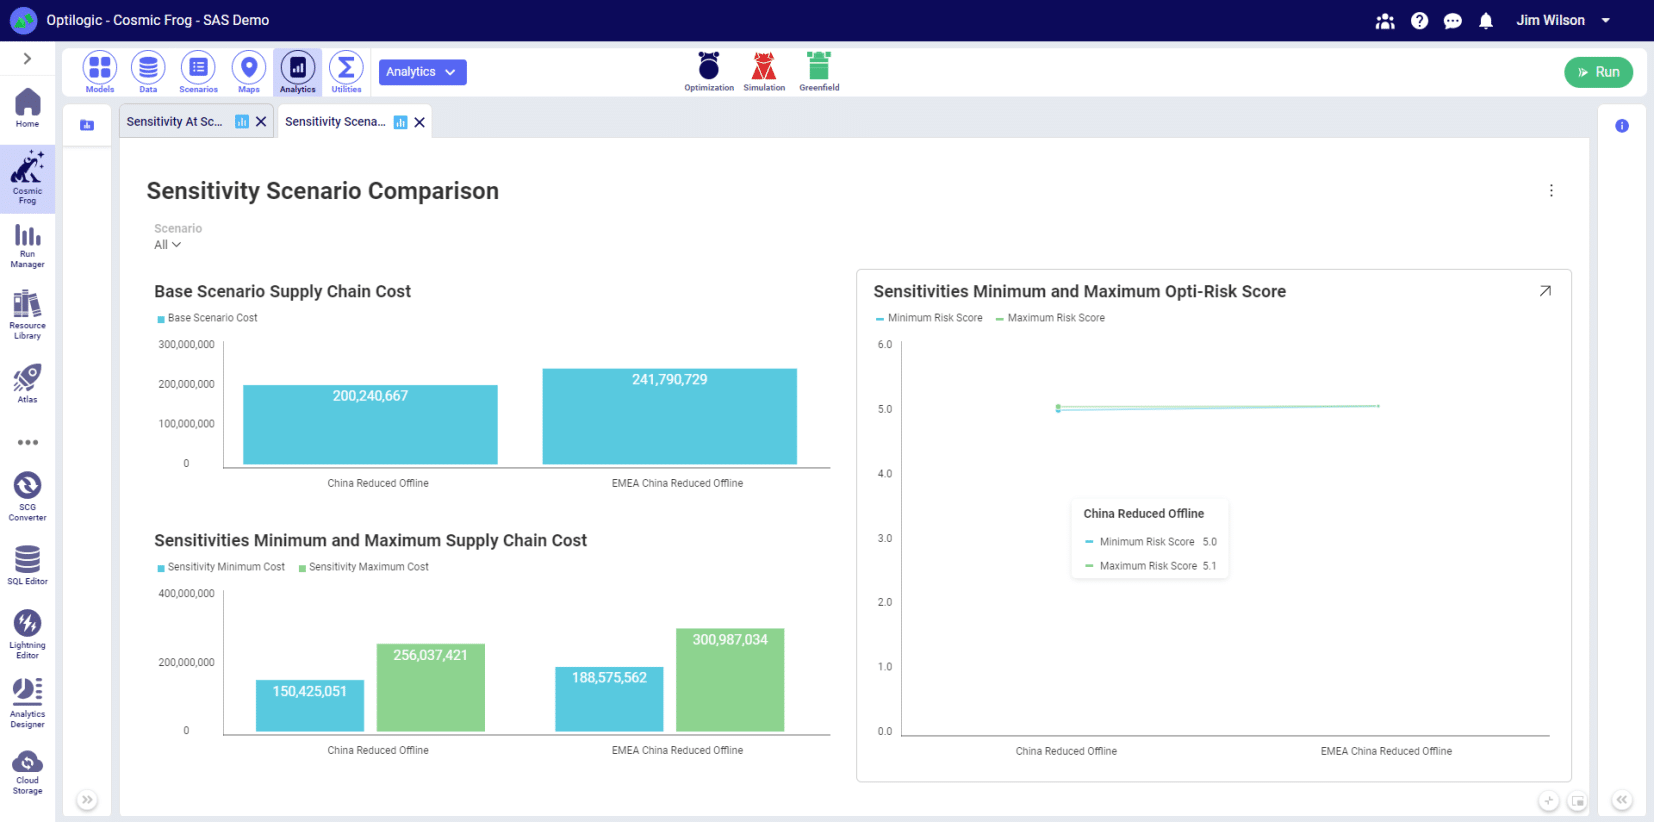Click the Sensitivity Scenario Comparison title
1654x822 pixels.
coord(322,191)
